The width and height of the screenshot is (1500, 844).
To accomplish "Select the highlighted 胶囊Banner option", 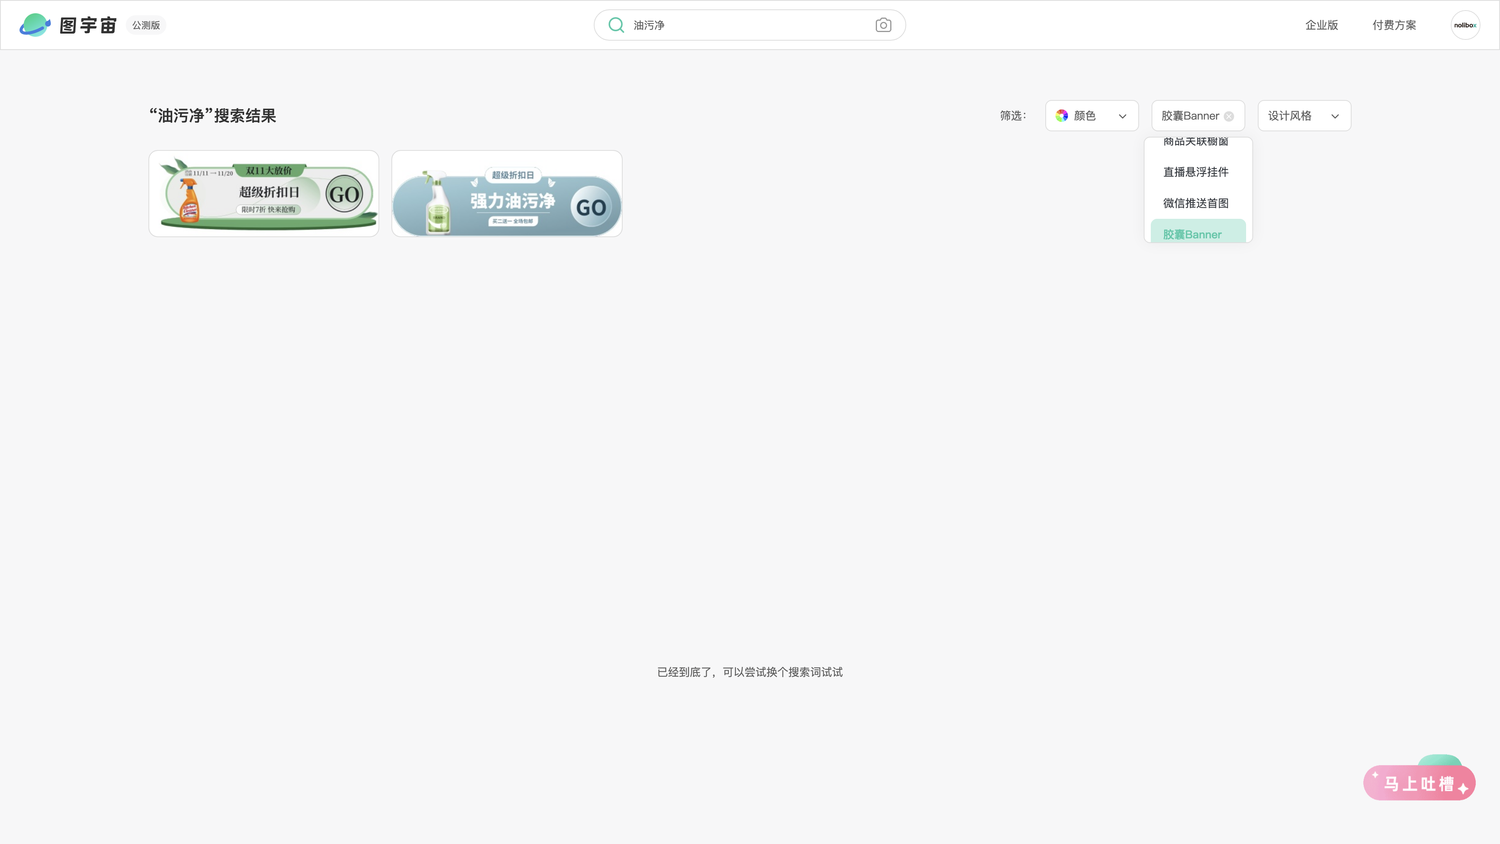I will [x=1198, y=231].
